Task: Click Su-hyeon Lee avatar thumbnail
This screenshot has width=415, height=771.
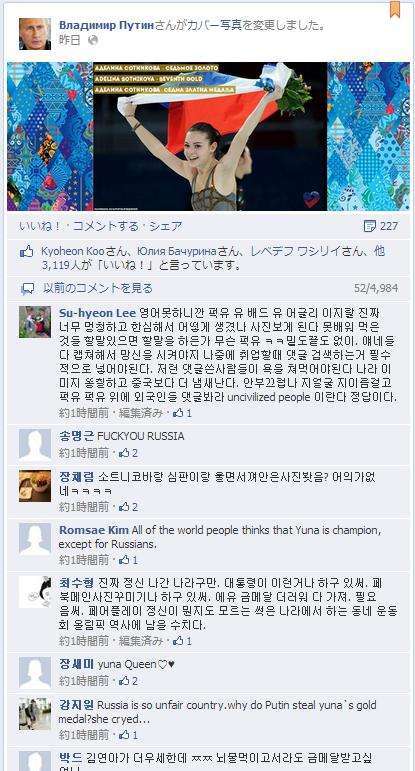Action: [35, 322]
